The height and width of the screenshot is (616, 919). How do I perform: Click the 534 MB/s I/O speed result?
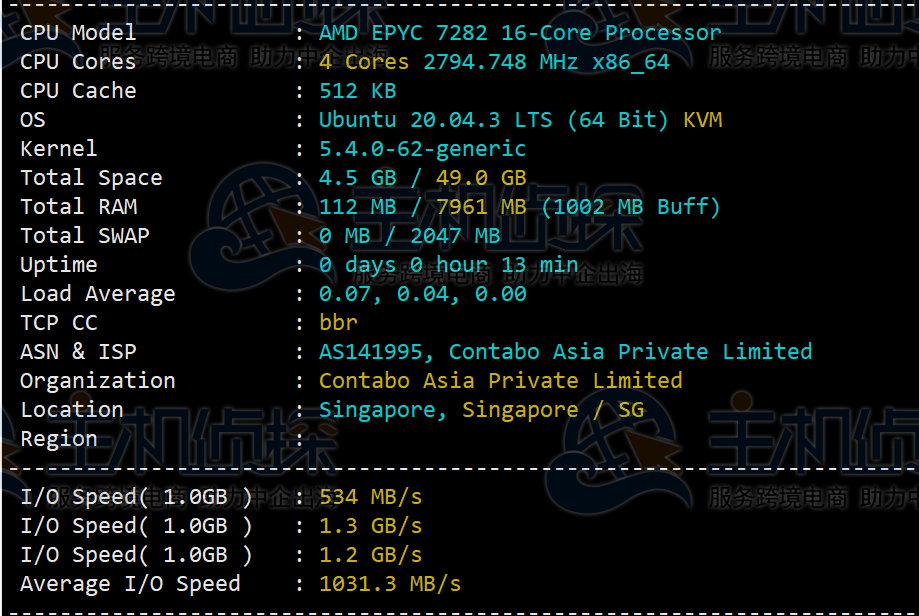(370, 497)
